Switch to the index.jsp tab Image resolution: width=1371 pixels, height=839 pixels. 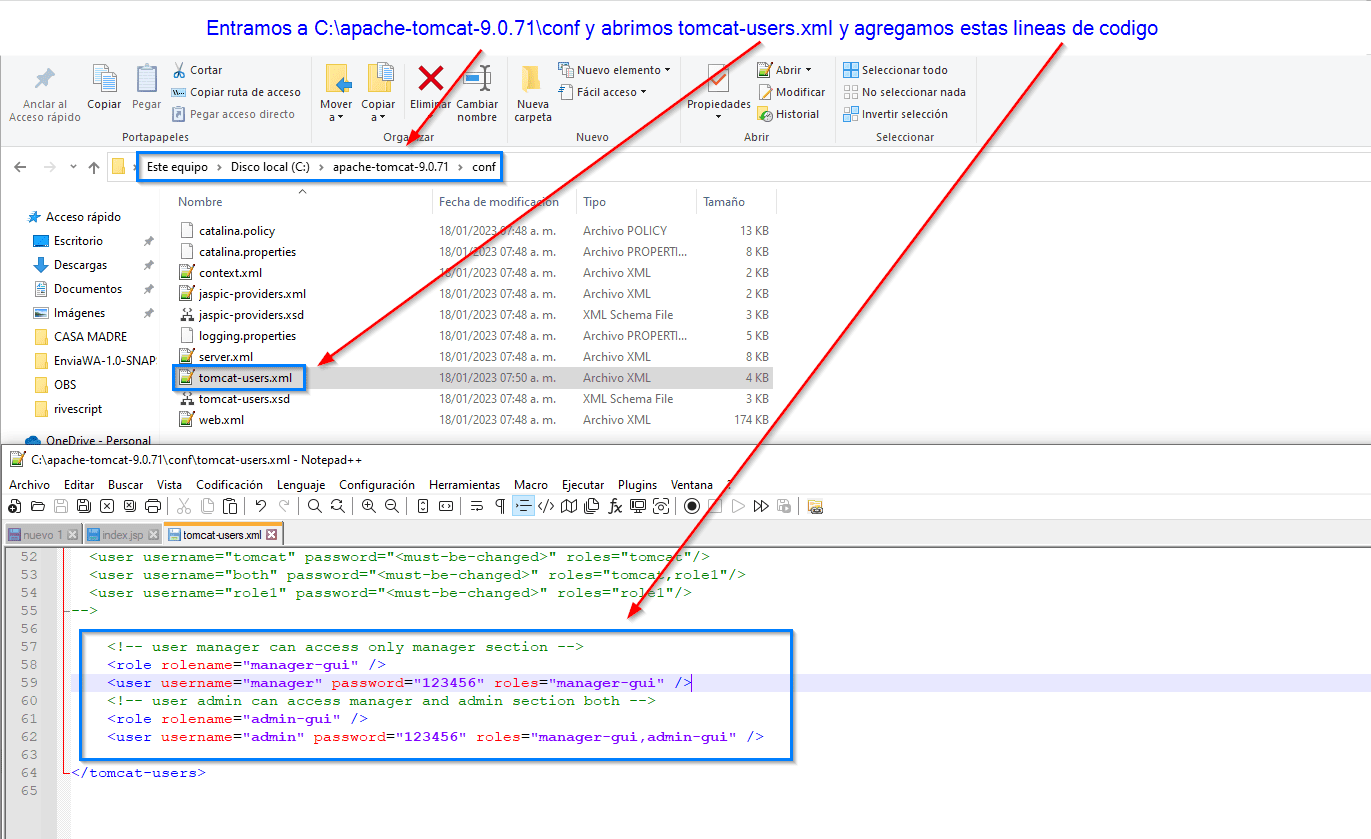tap(122, 535)
